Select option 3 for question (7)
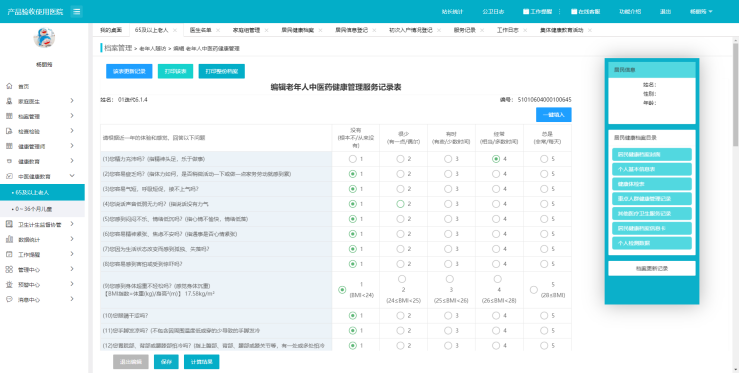This screenshot has width=740, height=374. [448, 249]
